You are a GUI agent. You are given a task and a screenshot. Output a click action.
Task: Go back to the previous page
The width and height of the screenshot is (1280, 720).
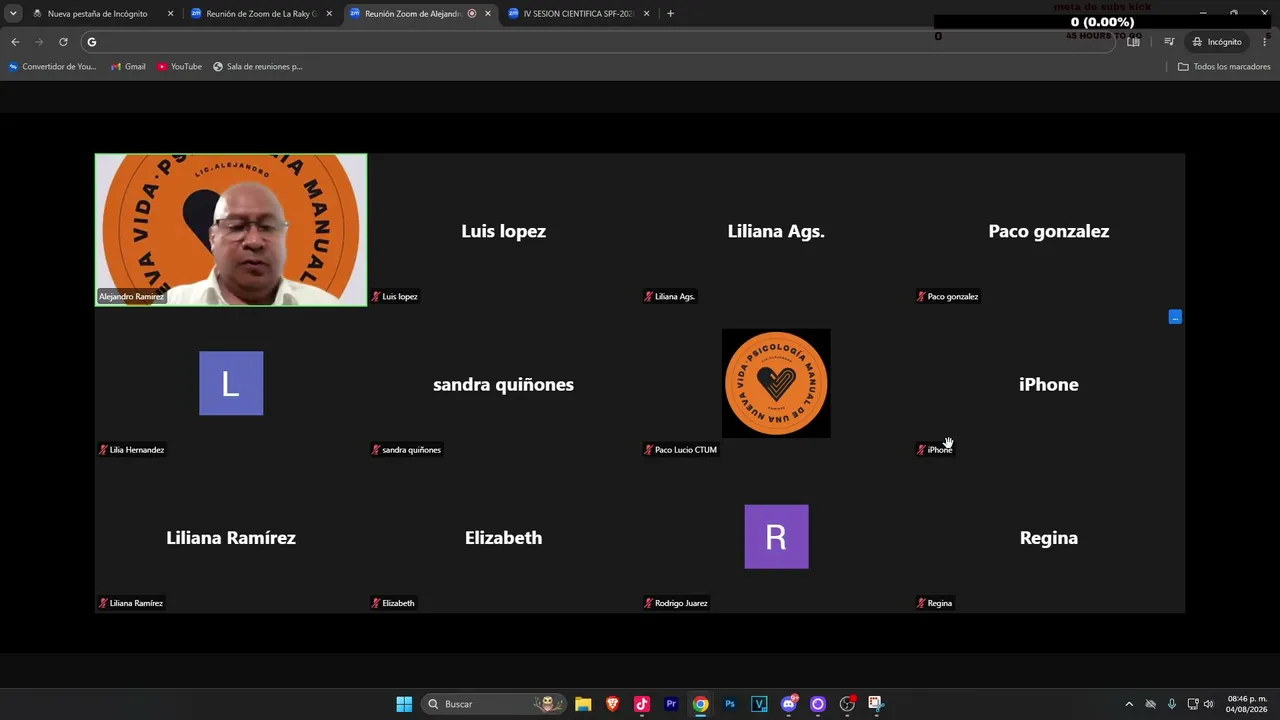point(15,42)
